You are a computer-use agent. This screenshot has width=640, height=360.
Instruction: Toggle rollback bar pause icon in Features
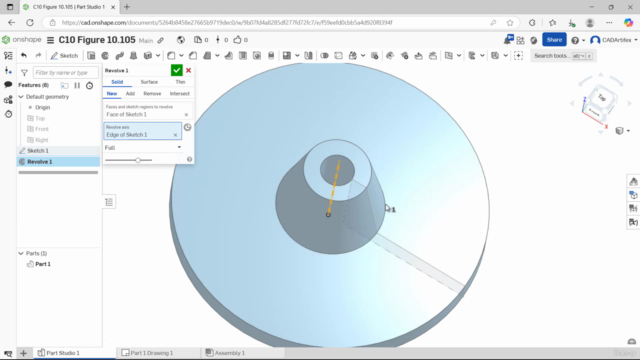77,85
